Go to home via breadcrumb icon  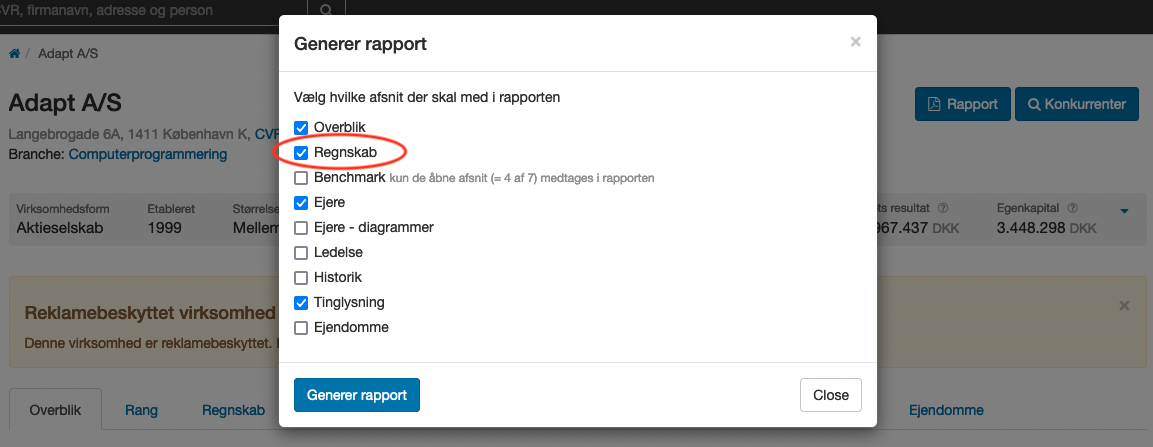tap(14, 54)
